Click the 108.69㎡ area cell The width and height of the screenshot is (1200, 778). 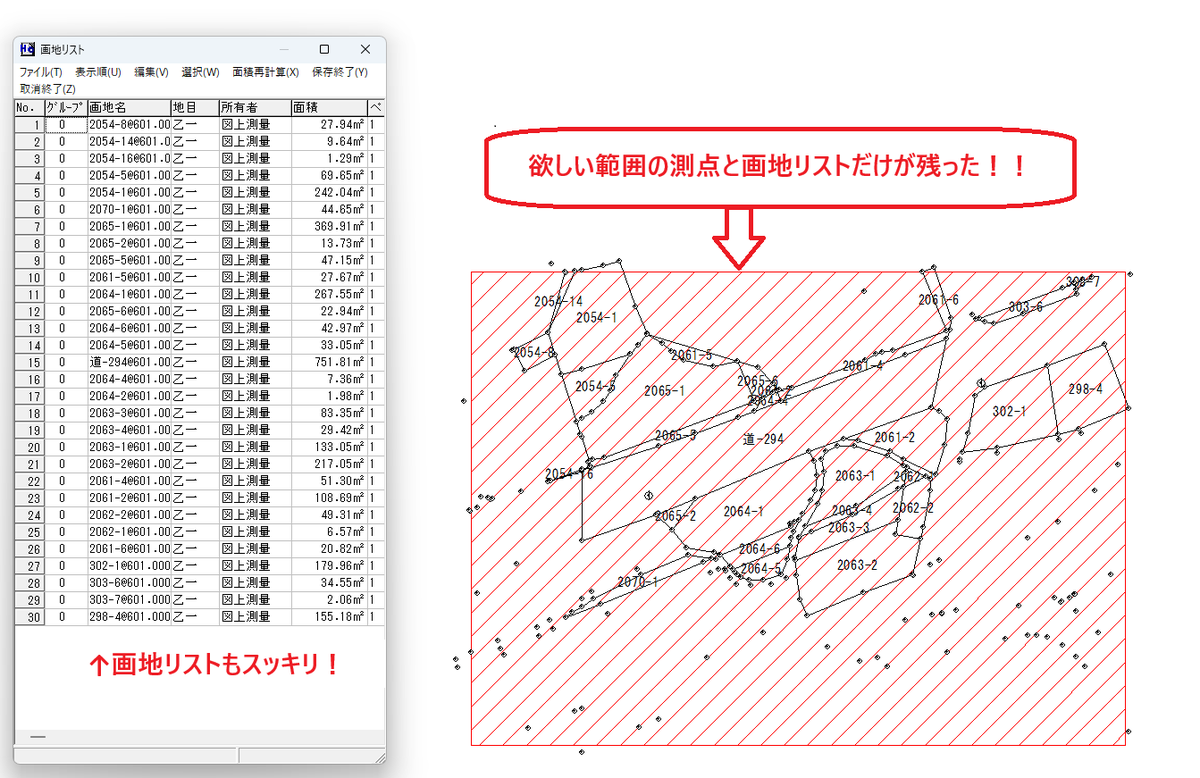[x=329, y=498]
